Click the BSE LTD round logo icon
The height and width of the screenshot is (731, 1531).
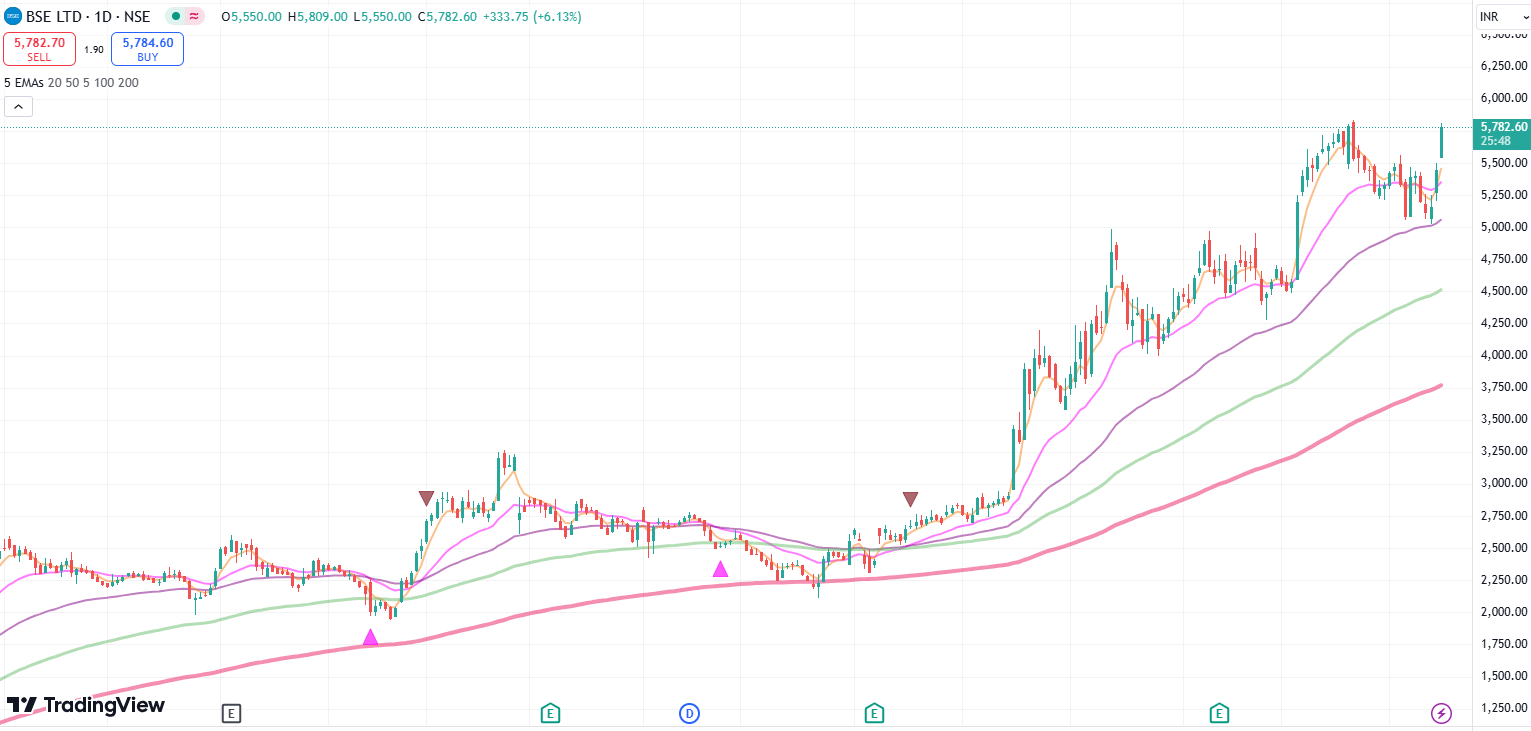[x=14, y=16]
